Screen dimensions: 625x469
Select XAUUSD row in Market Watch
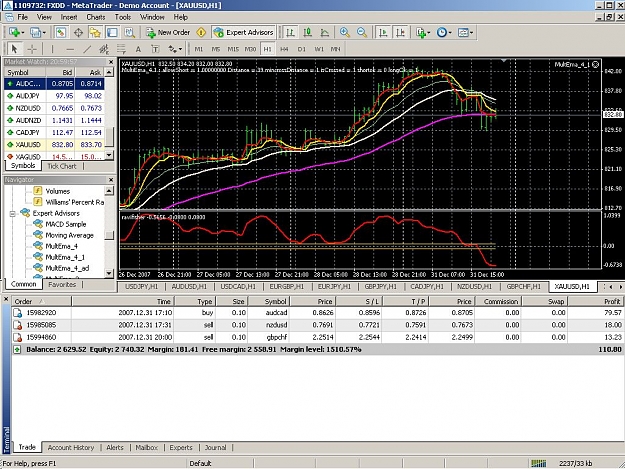pyautogui.click(x=54, y=145)
